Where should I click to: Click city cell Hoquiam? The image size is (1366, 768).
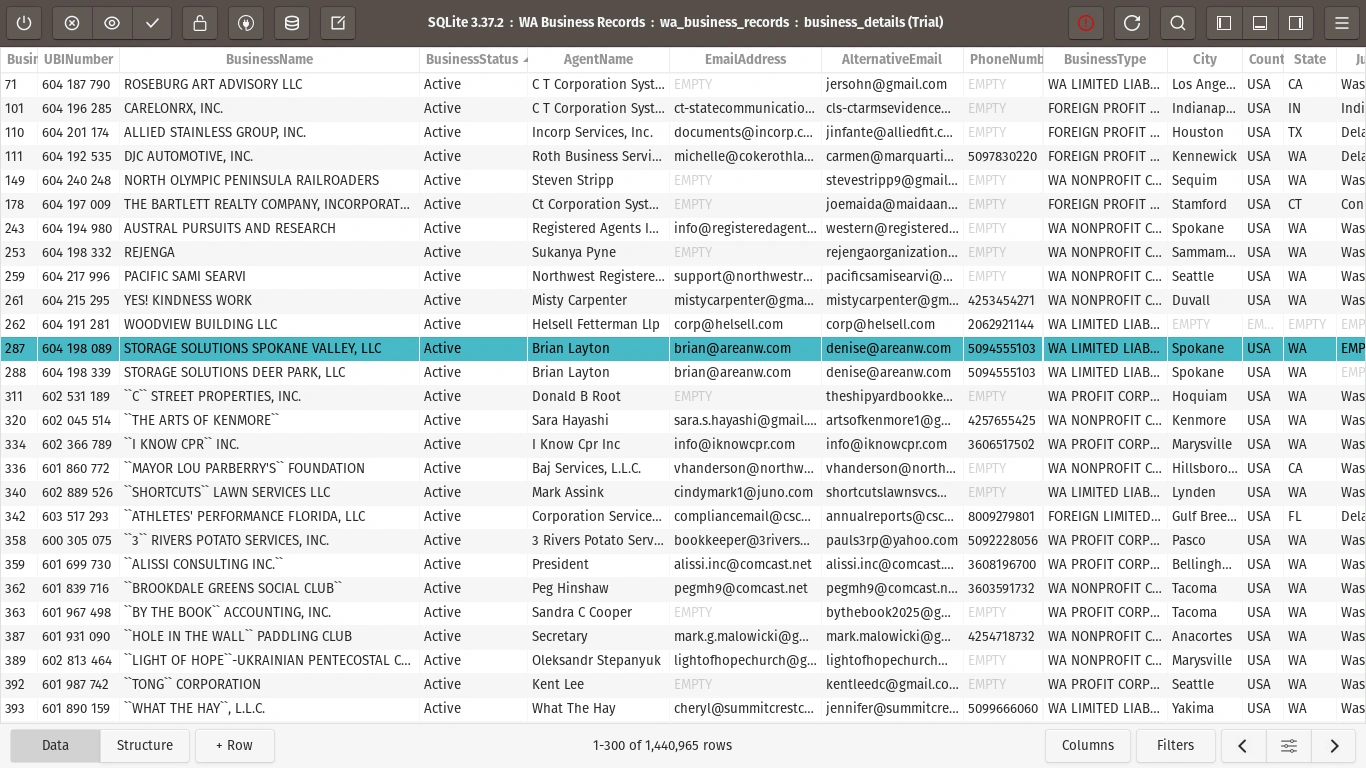pos(1205,396)
